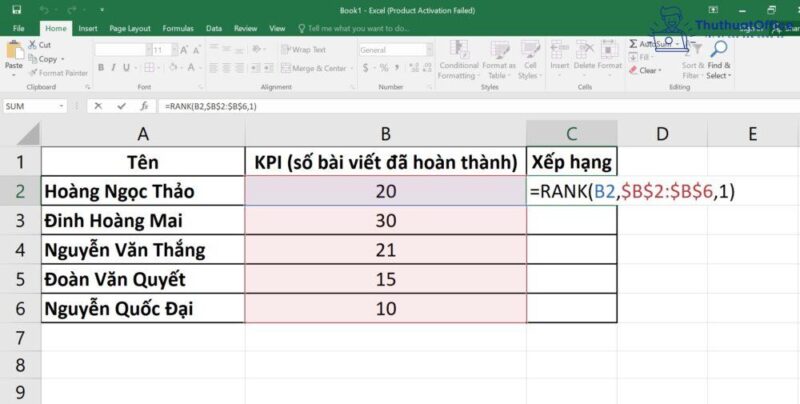
Task: Cancel the formula entry with the X
Action: pos(98,106)
